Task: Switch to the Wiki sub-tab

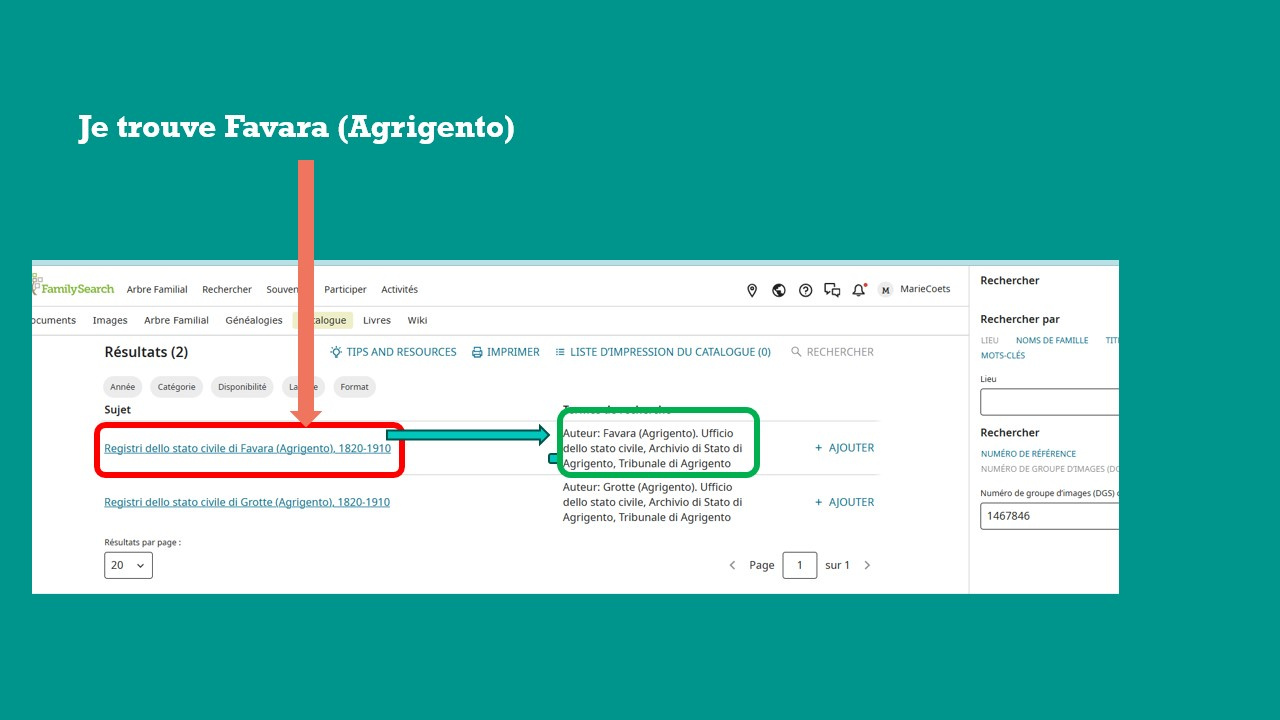Action: click(x=417, y=321)
